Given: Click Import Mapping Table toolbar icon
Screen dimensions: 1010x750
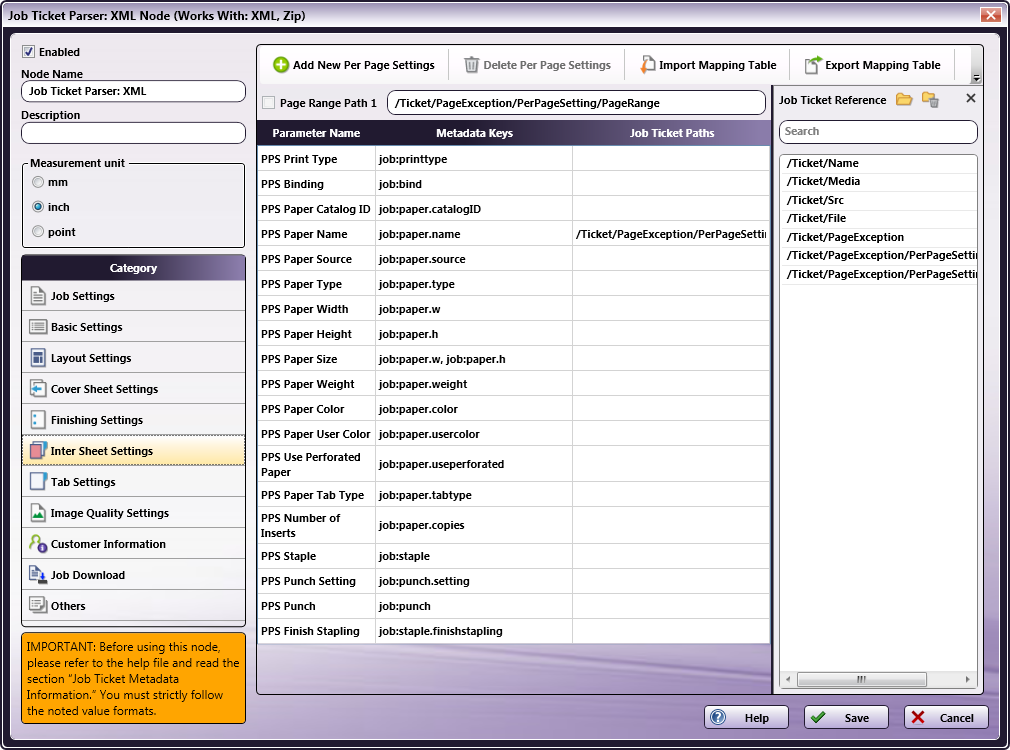Looking at the screenshot, I should tap(648, 65).
